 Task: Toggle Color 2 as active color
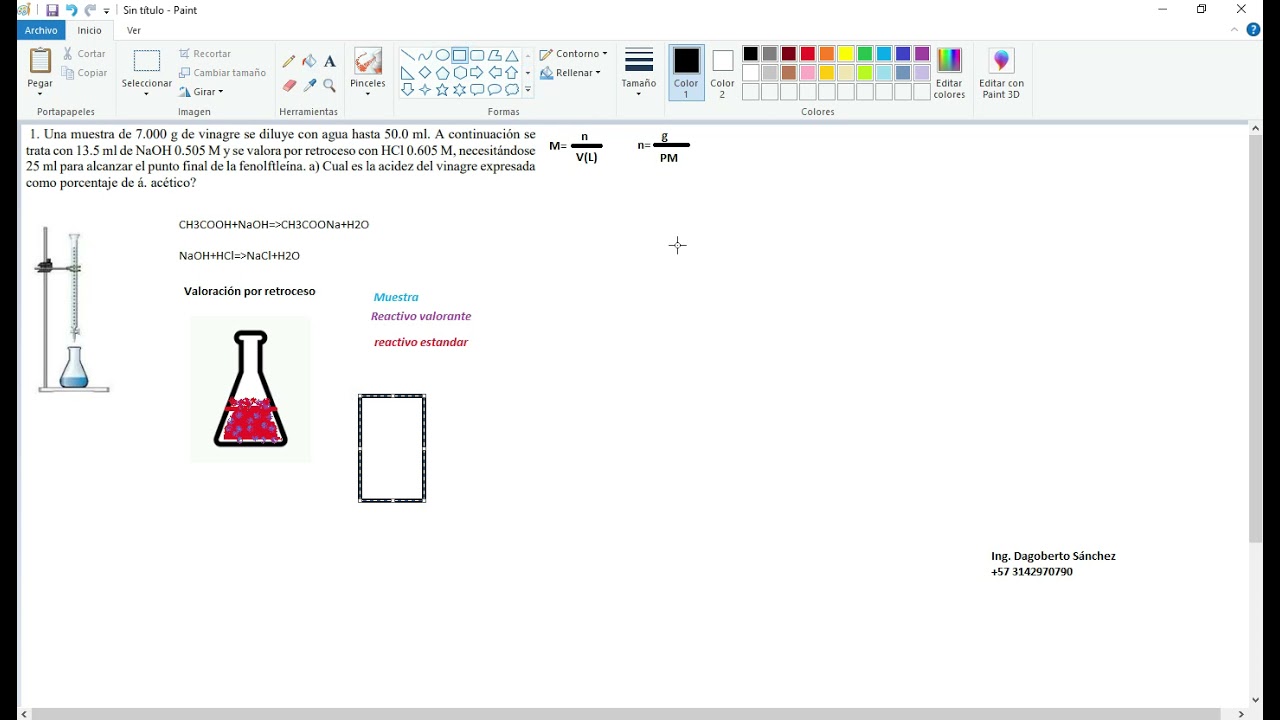[722, 72]
